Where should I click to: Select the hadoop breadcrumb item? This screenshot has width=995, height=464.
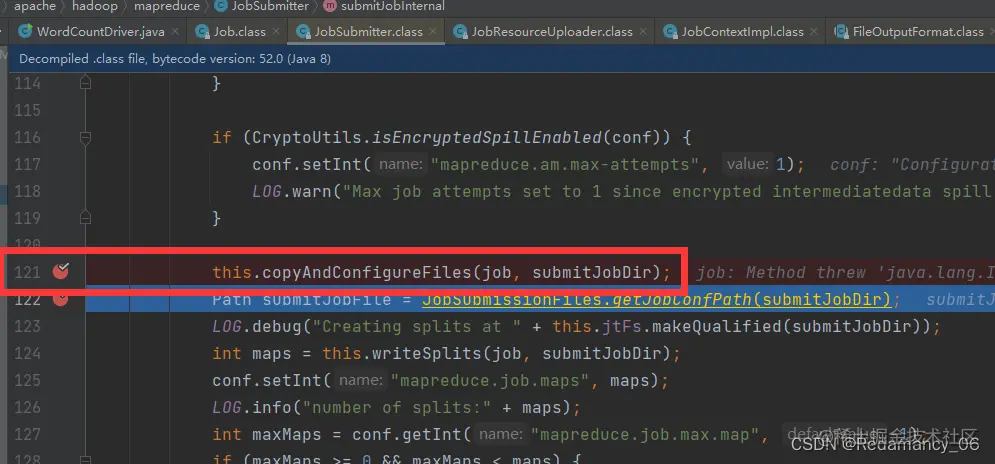coord(94,6)
